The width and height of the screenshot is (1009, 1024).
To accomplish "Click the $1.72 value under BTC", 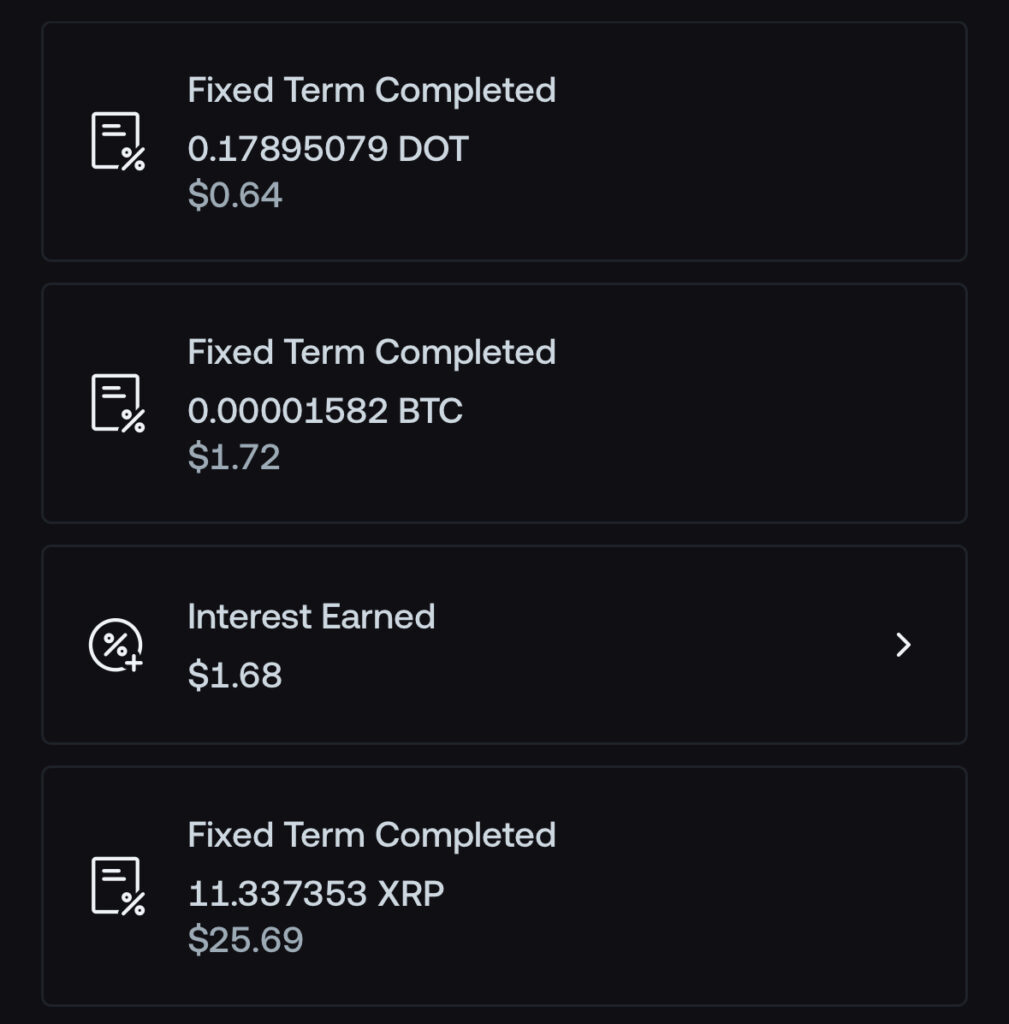I will pyautogui.click(x=234, y=456).
